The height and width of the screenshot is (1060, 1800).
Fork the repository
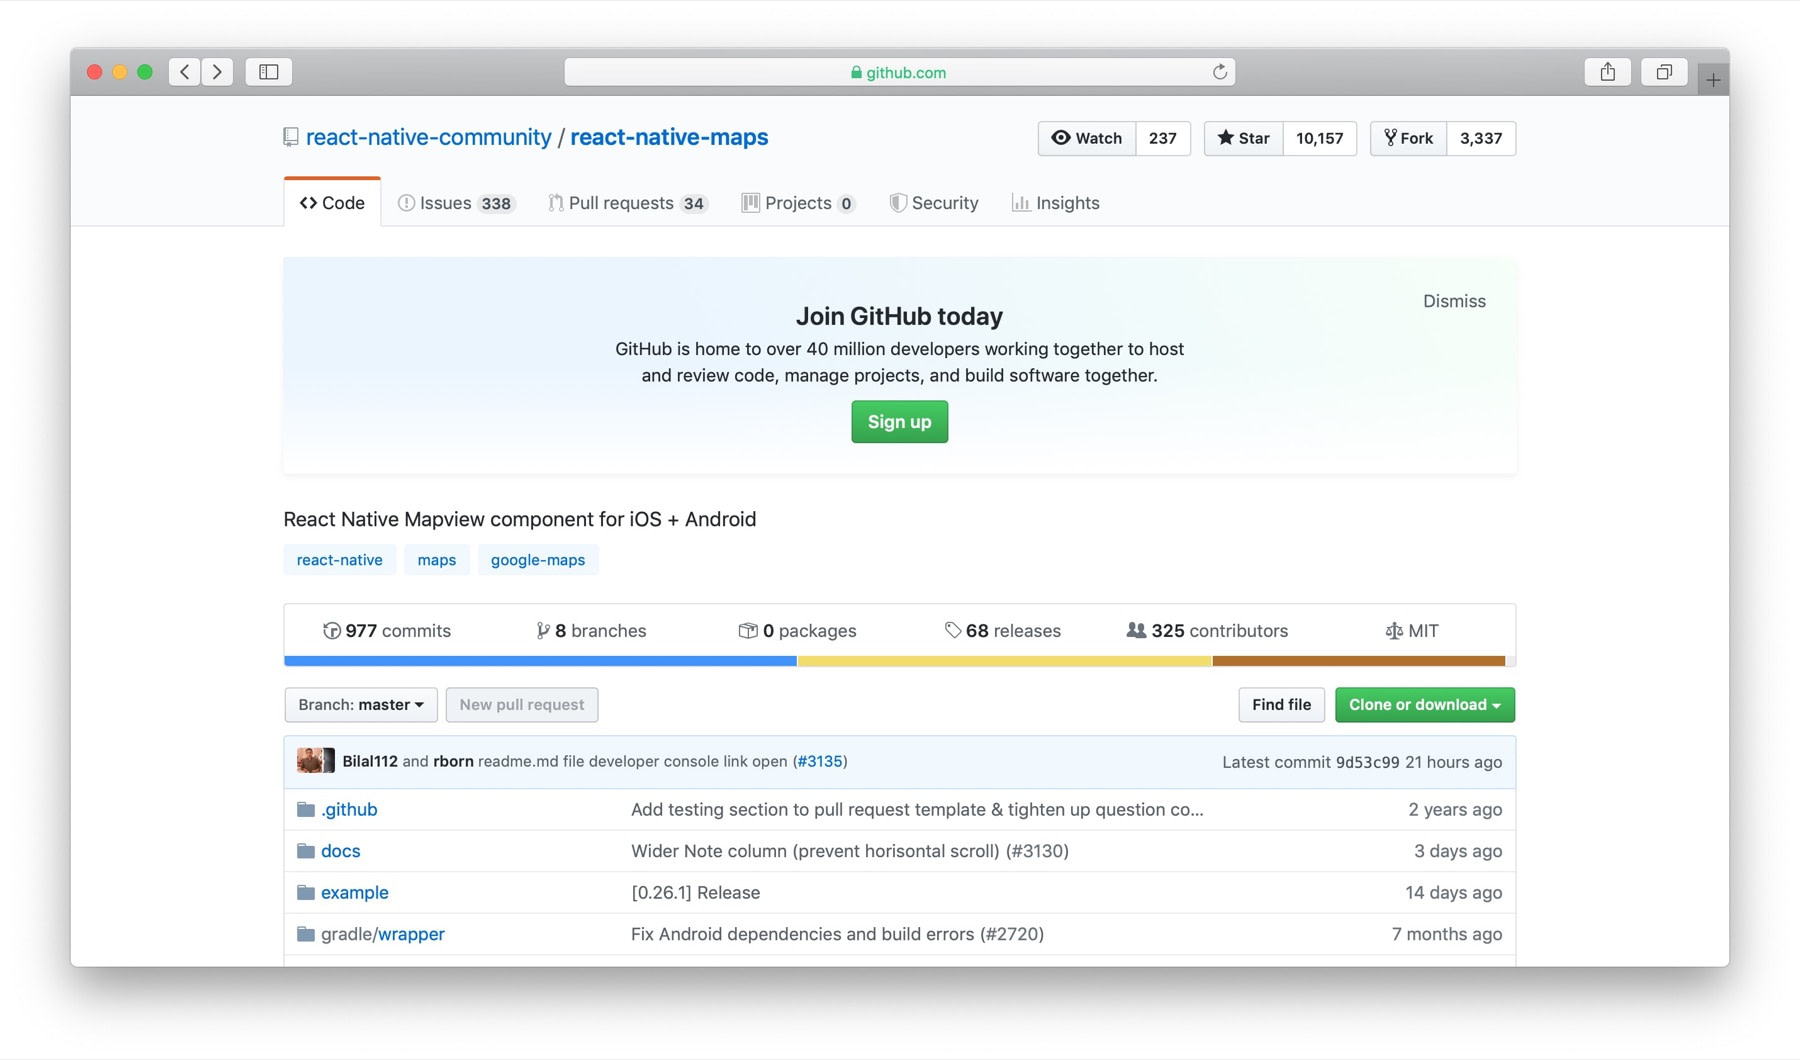point(1408,138)
